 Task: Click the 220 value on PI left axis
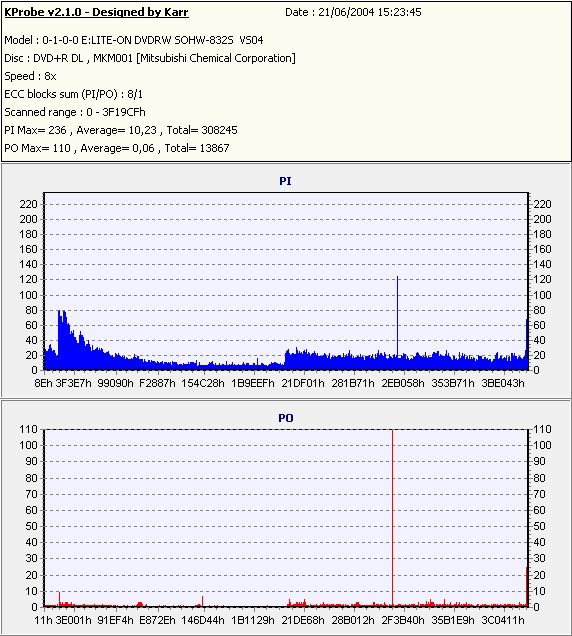coord(28,204)
